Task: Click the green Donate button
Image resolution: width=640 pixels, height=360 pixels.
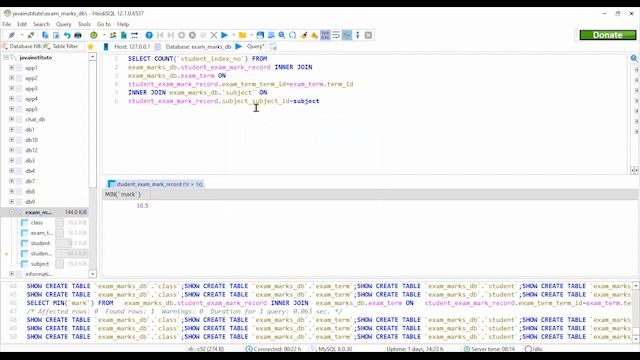Action: (608, 35)
